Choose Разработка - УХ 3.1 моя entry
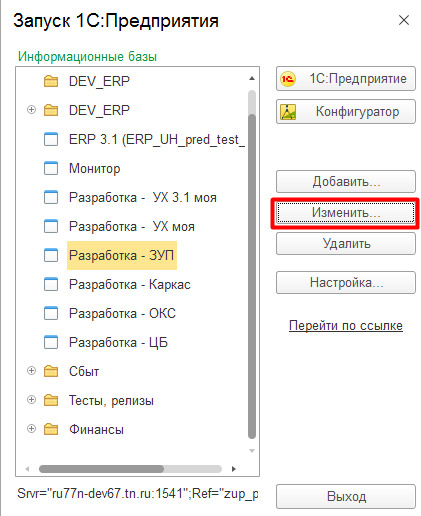The width and height of the screenshot is (421, 516). [143, 198]
